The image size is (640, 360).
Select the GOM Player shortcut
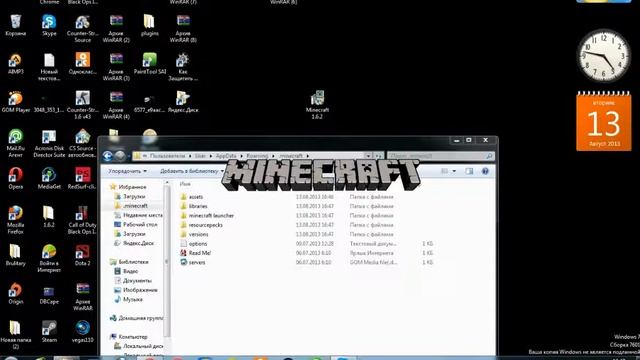pos(16,102)
